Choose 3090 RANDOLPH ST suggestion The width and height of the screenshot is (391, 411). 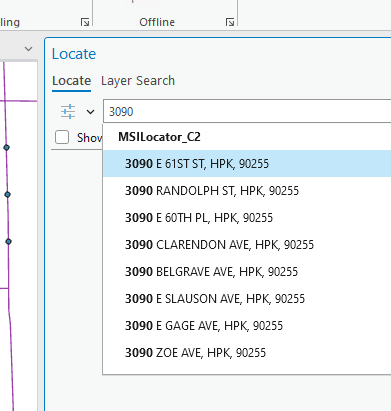(247, 191)
